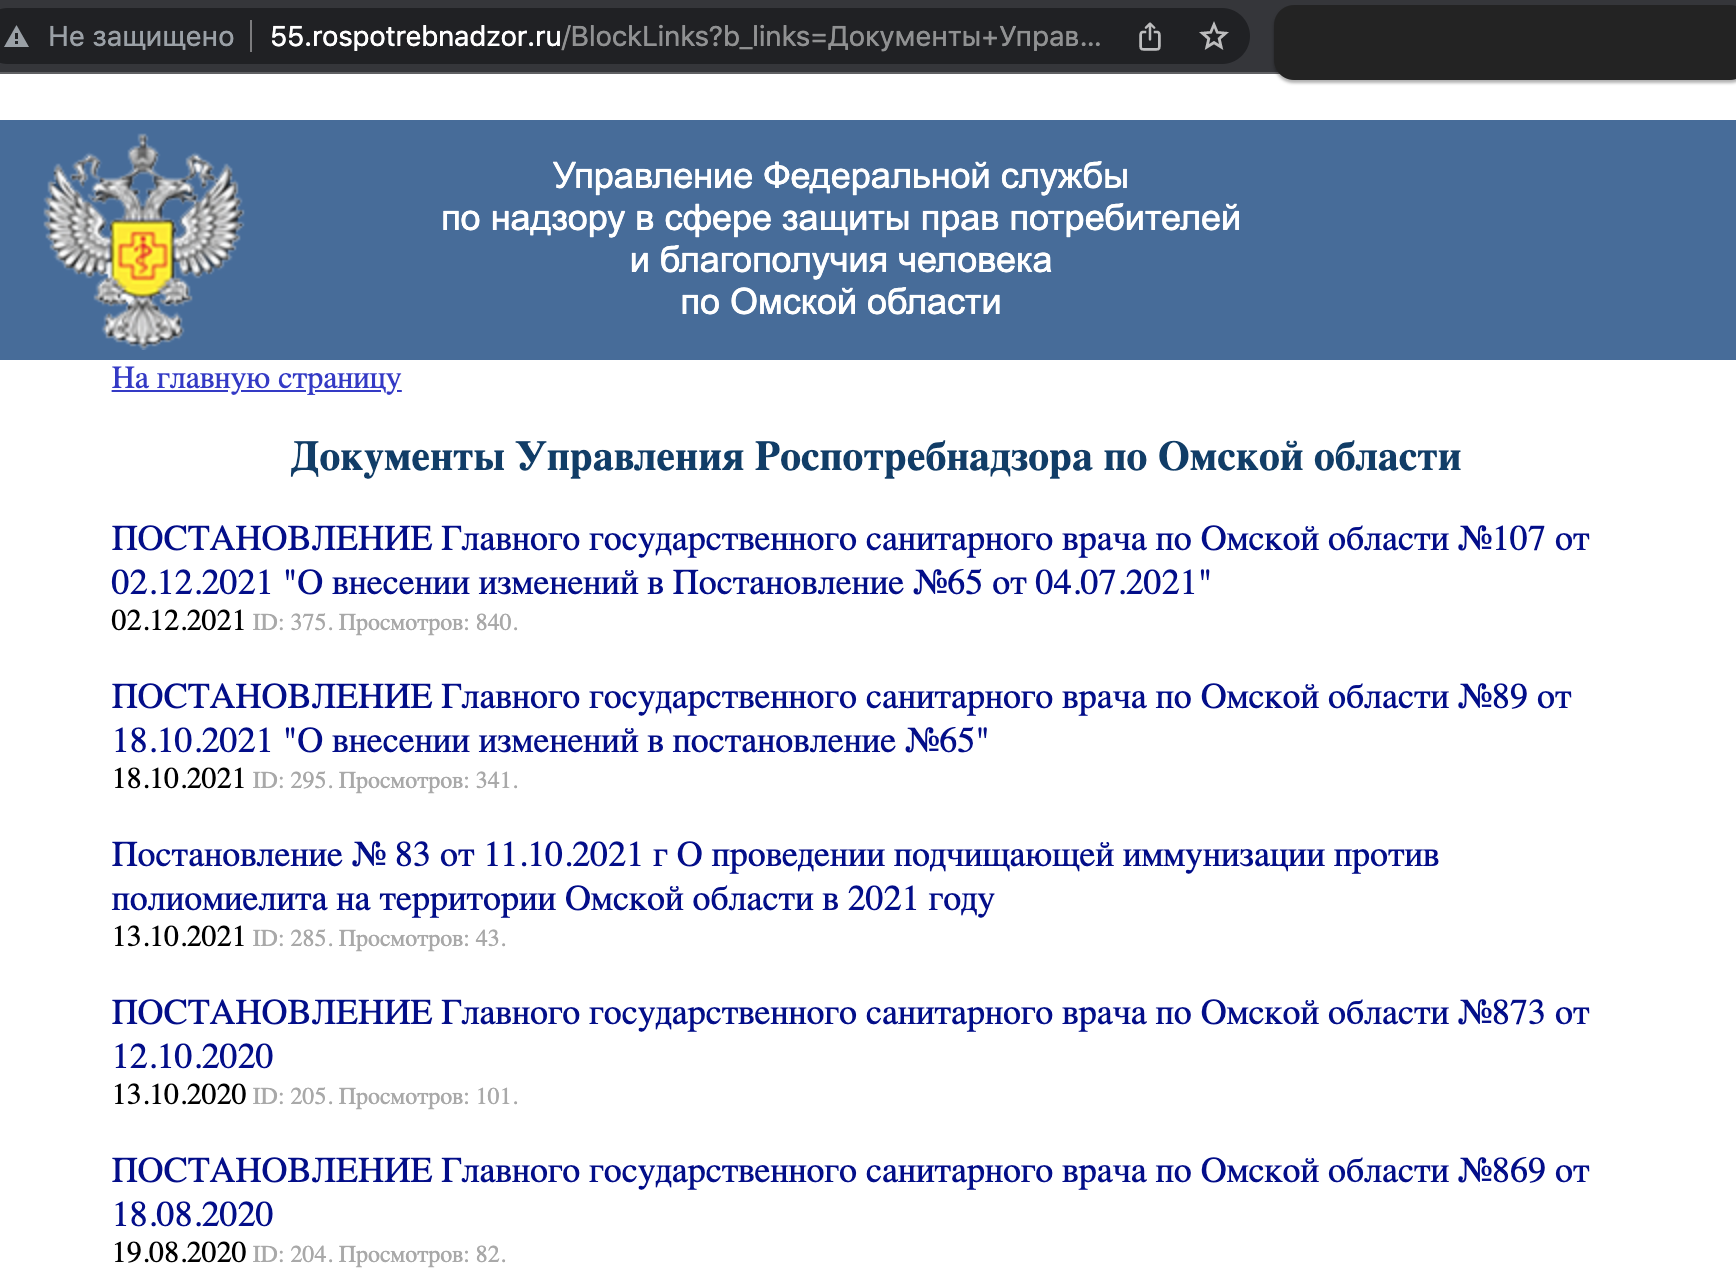1736x1272 pixels.
Task: Click date text '13.10.2021' under third document
Action: 178,937
